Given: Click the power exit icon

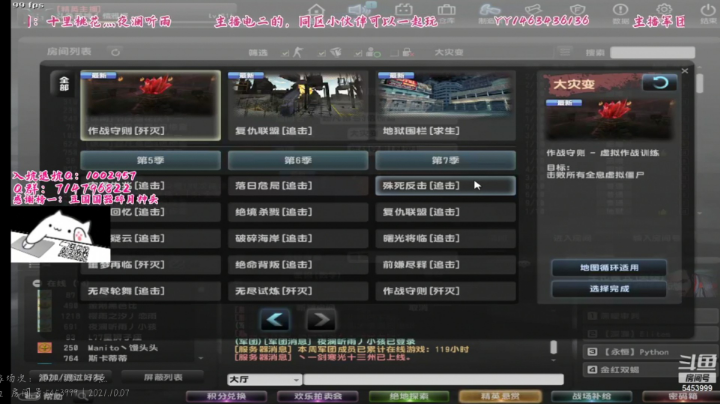Looking at the screenshot, I should 707,9.
